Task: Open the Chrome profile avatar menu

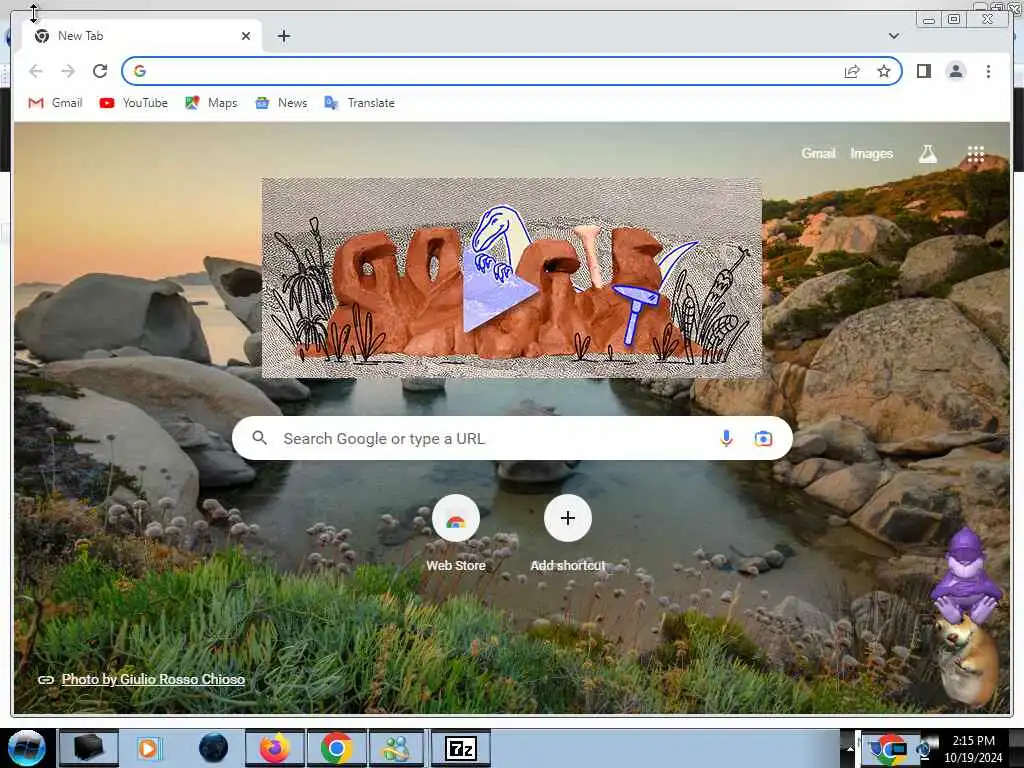Action: [x=955, y=71]
